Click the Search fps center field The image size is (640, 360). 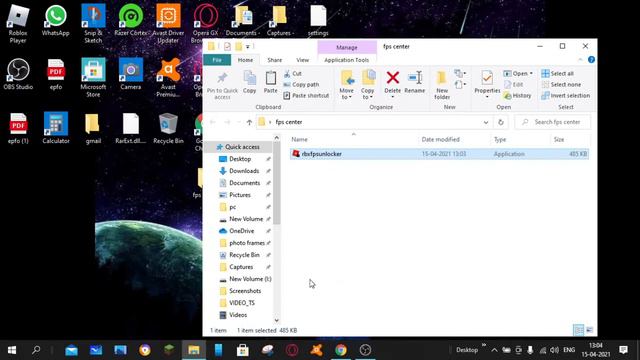553,122
